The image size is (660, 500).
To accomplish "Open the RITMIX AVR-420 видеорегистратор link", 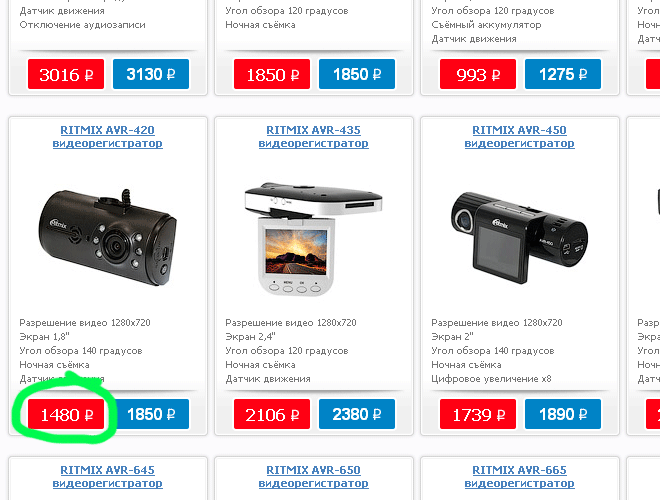I will point(107,136).
